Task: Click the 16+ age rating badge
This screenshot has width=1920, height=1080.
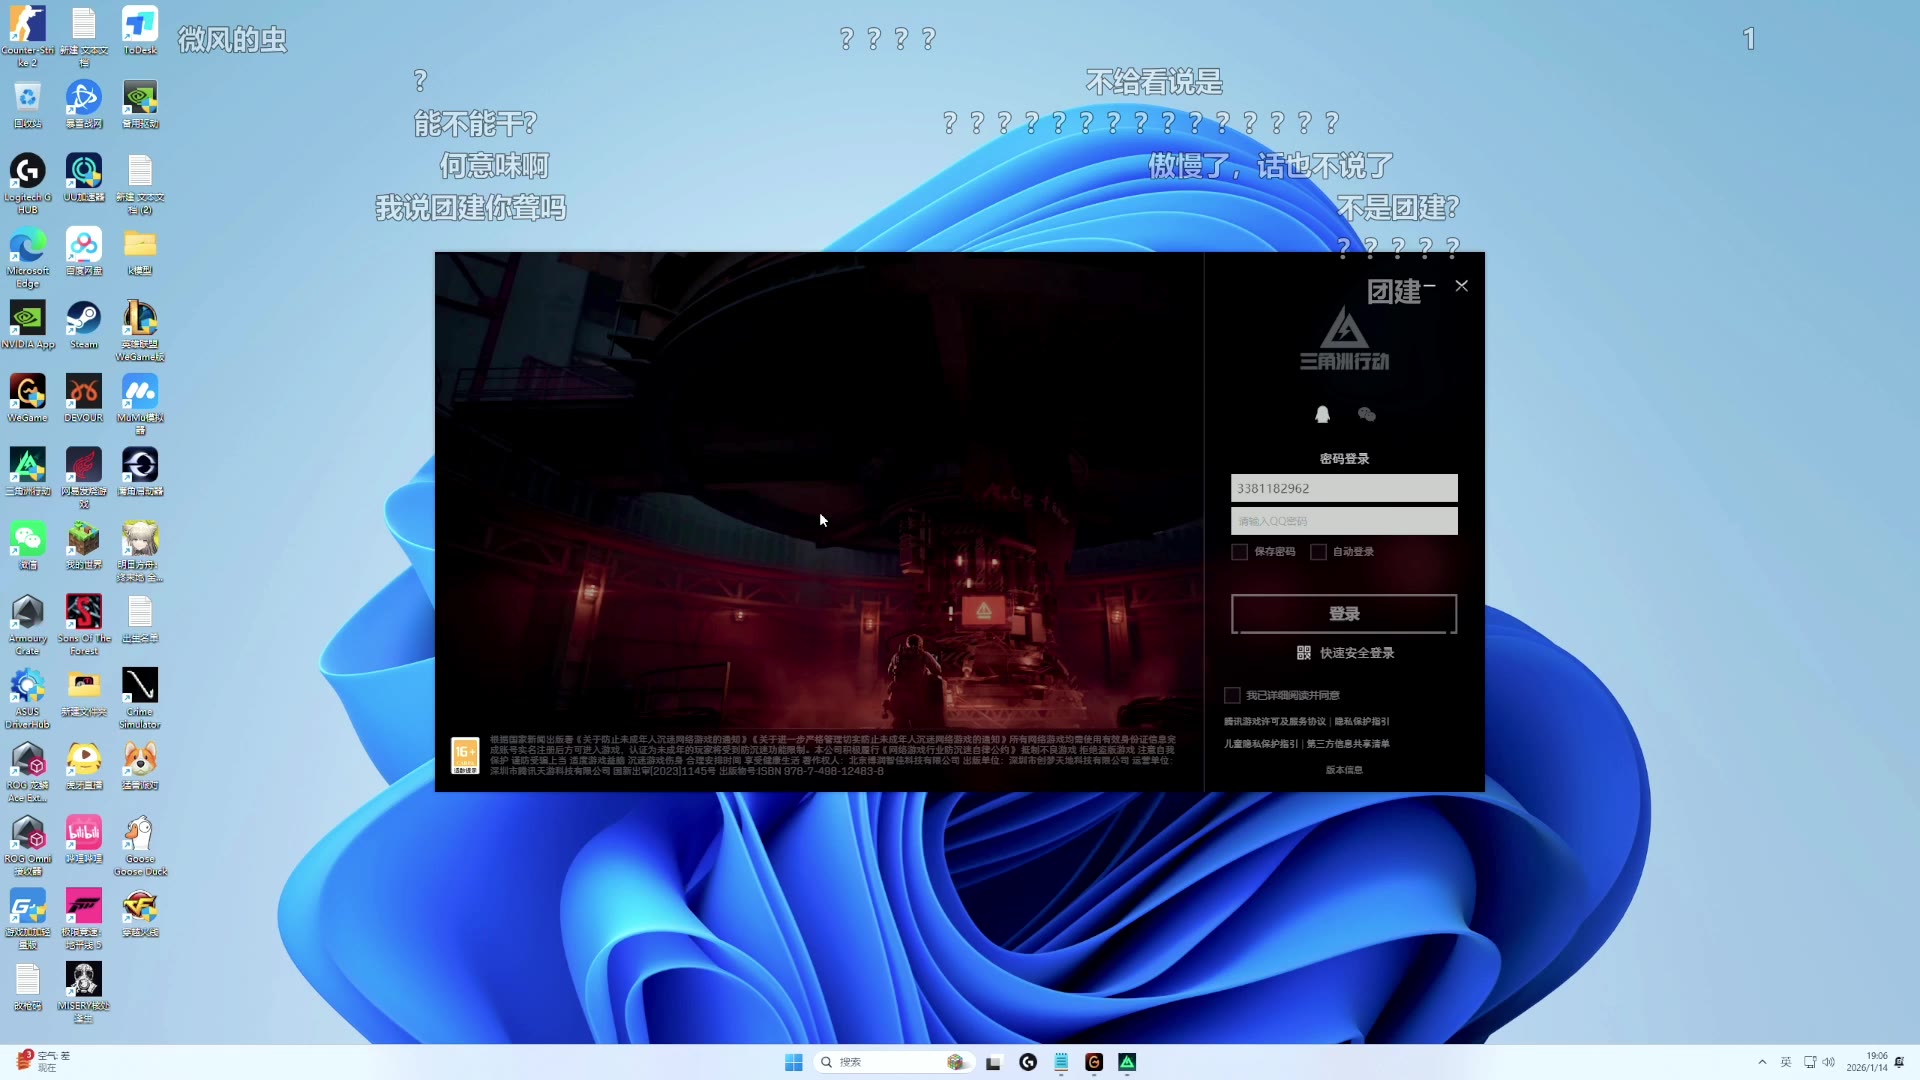Action: (465, 755)
